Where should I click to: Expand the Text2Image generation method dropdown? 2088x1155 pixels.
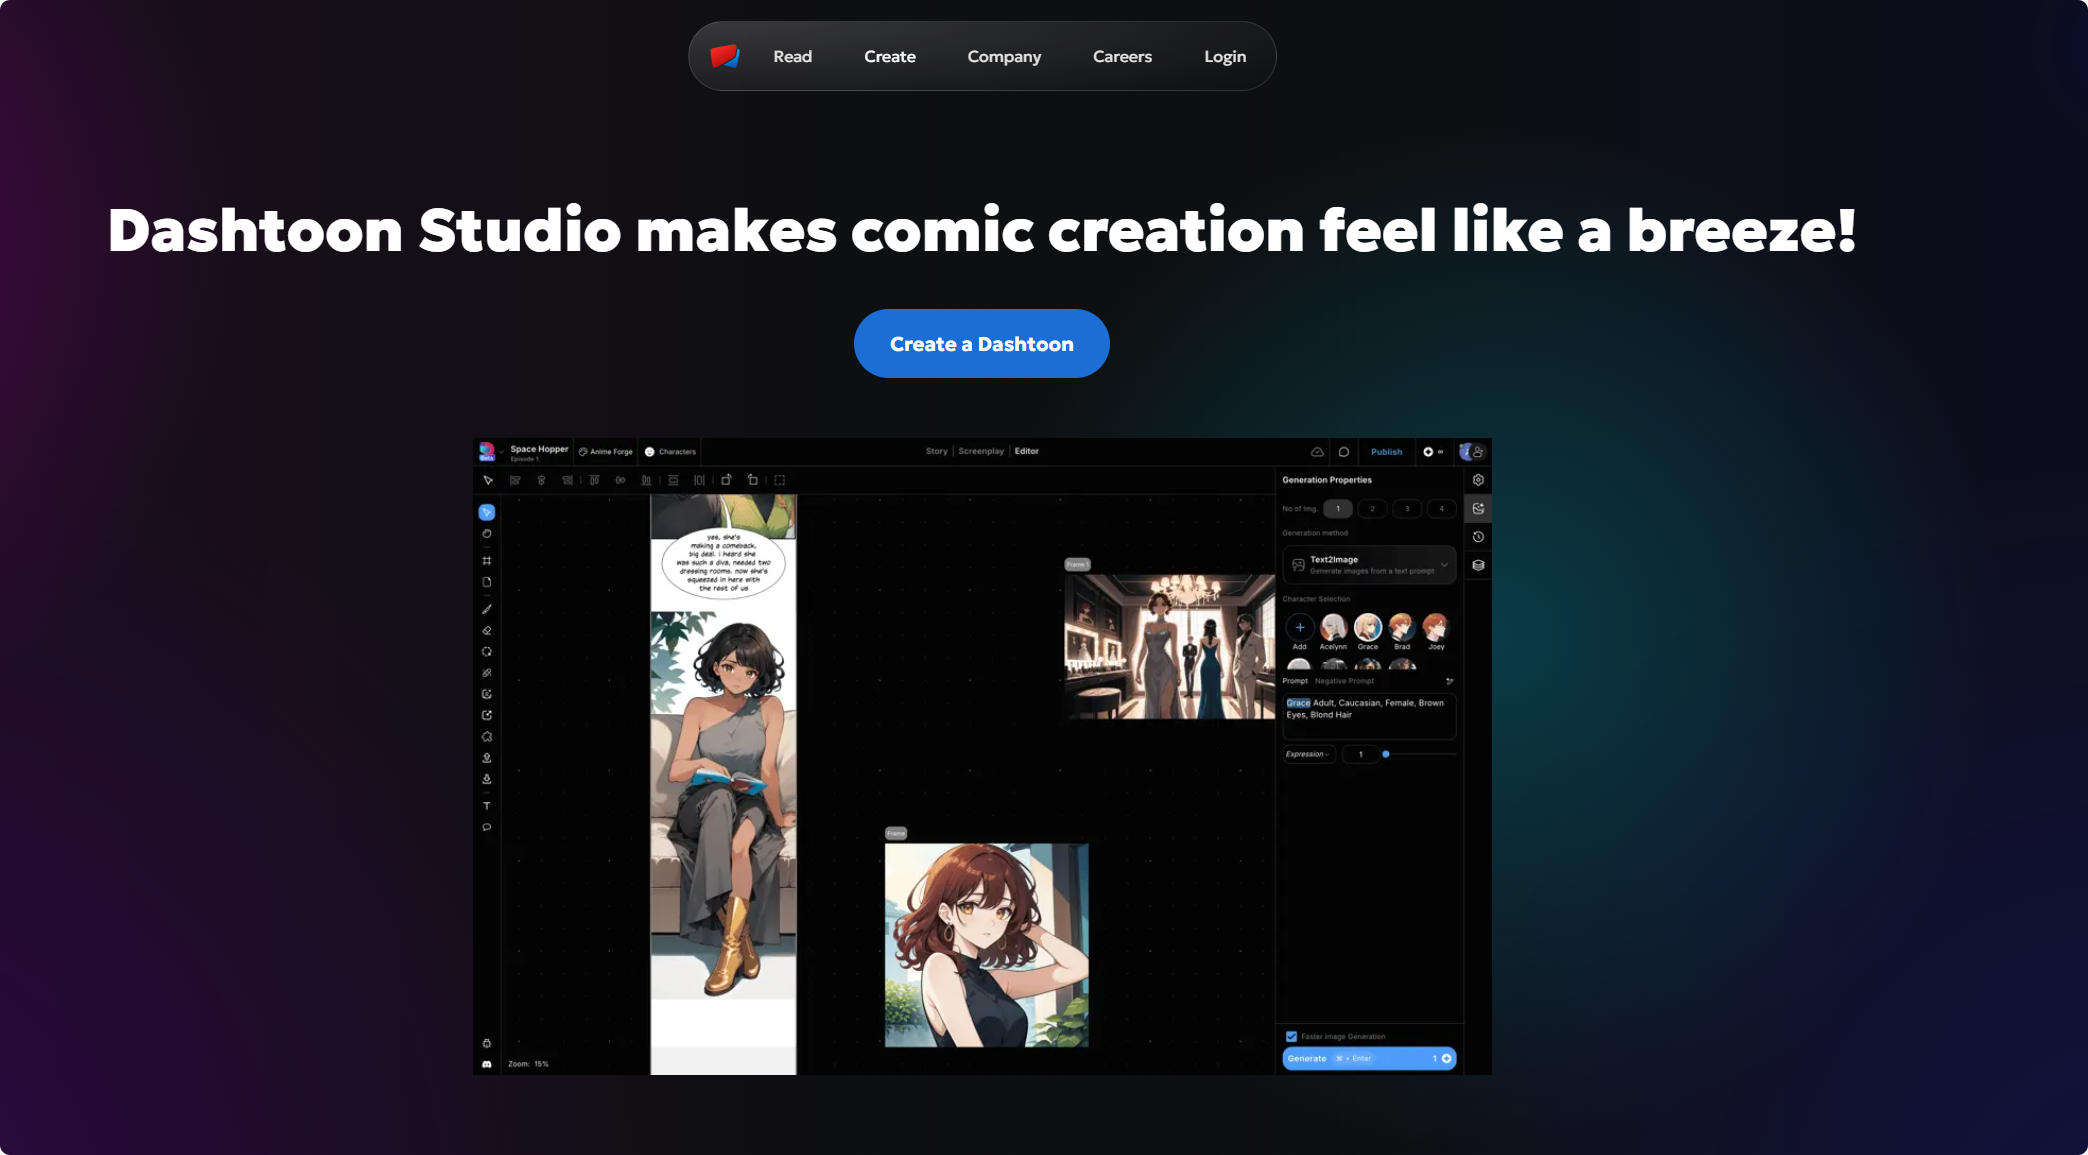[1443, 565]
